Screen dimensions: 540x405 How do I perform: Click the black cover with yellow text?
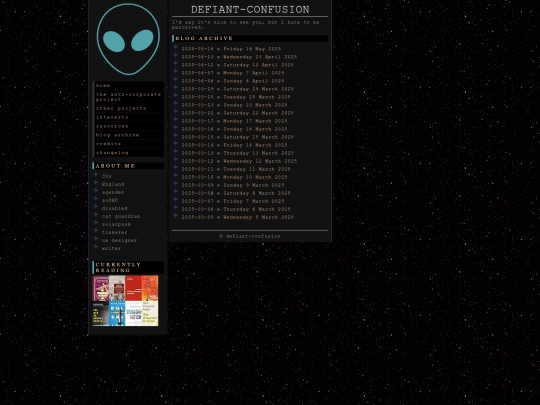click(x=101, y=313)
